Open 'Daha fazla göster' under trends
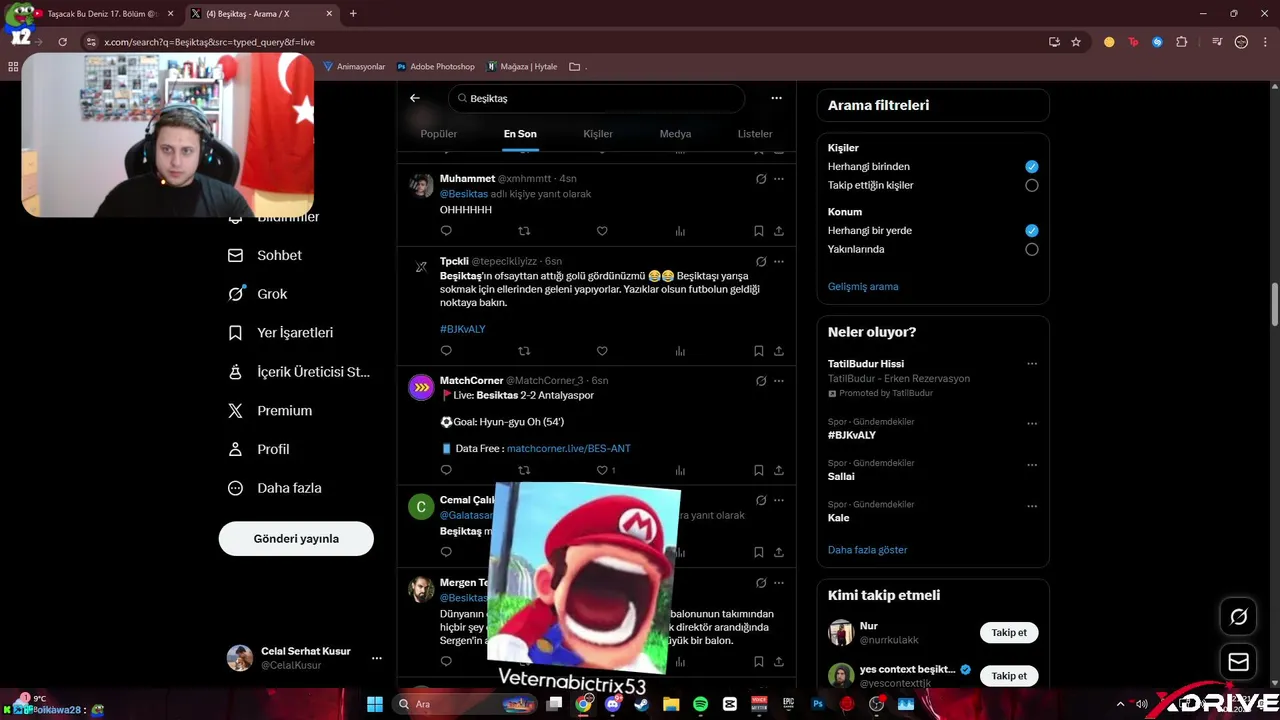The height and width of the screenshot is (720, 1280). click(x=868, y=550)
